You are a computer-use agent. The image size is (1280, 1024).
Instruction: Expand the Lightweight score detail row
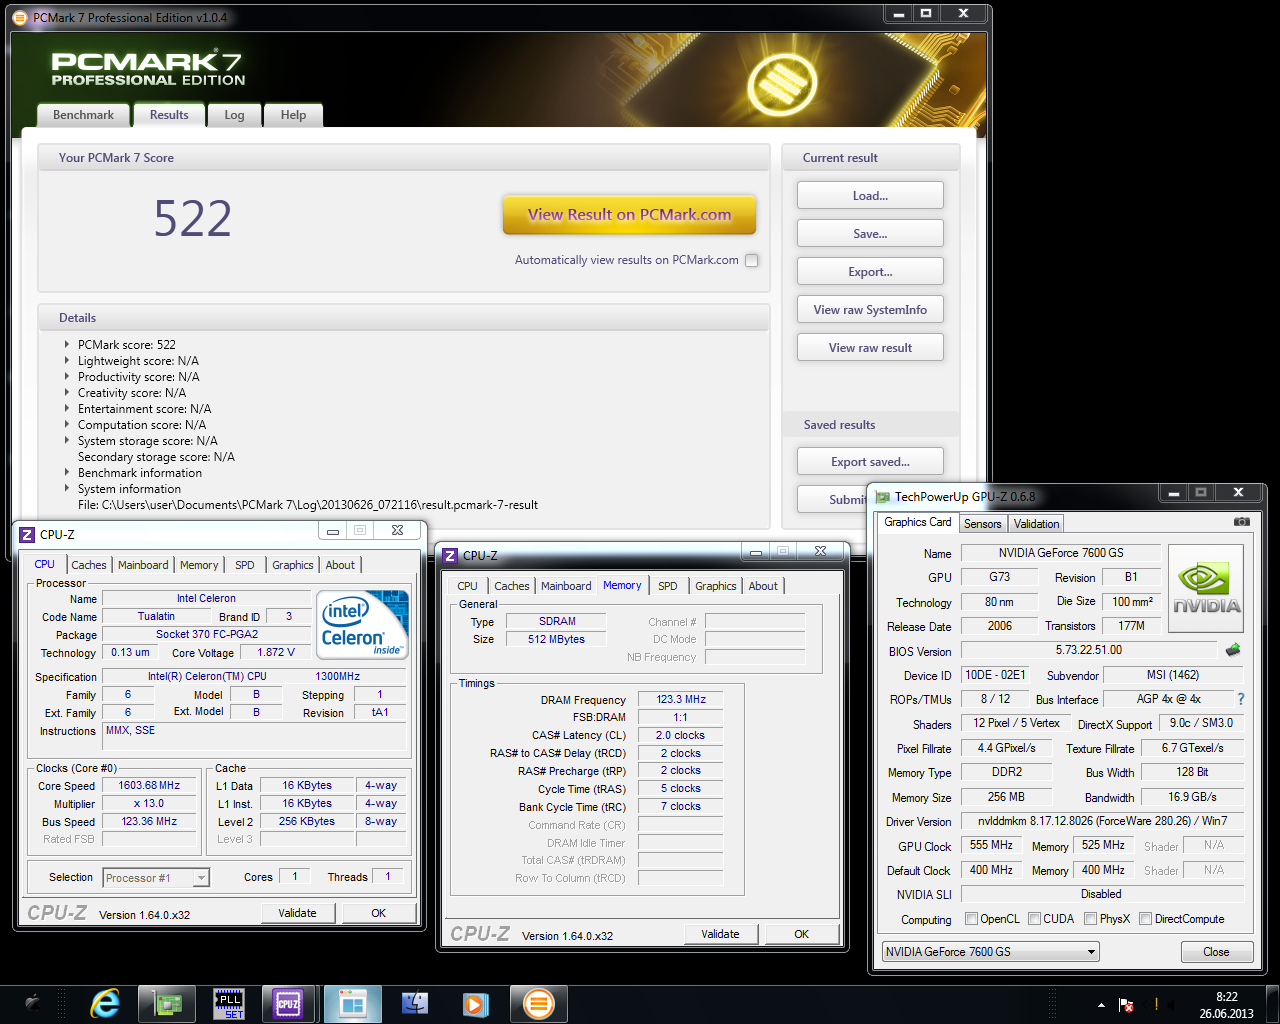tap(68, 360)
